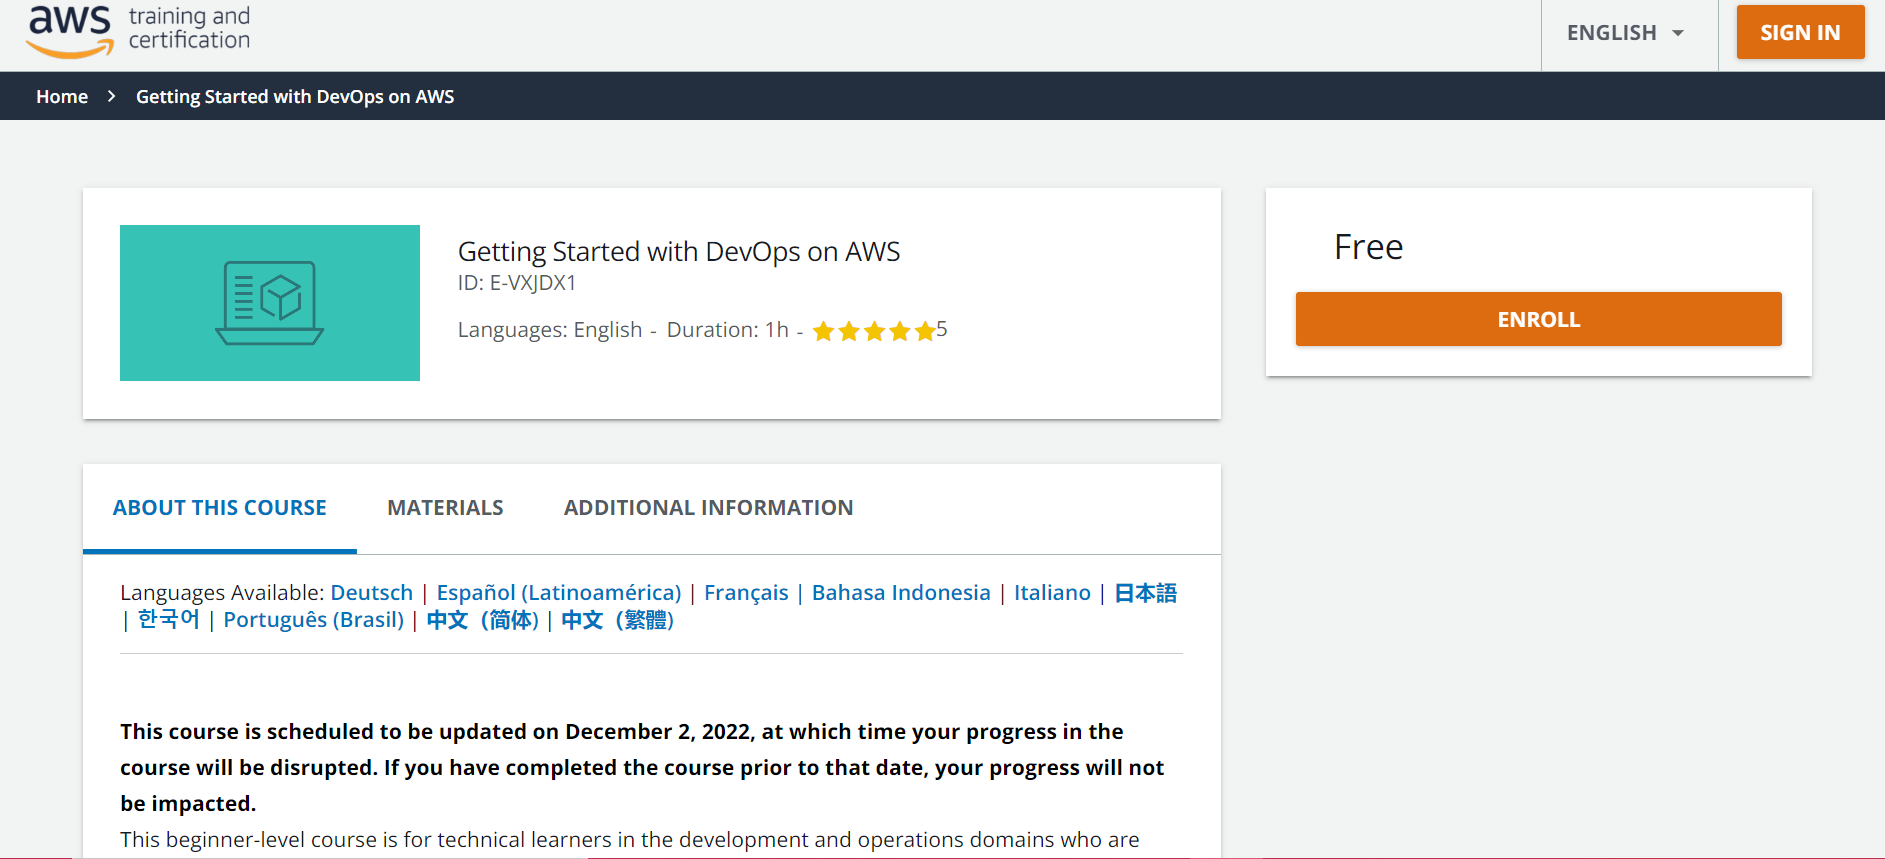Open the ENGLISH language dropdown
1885x859 pixels.
point(1627,33)
